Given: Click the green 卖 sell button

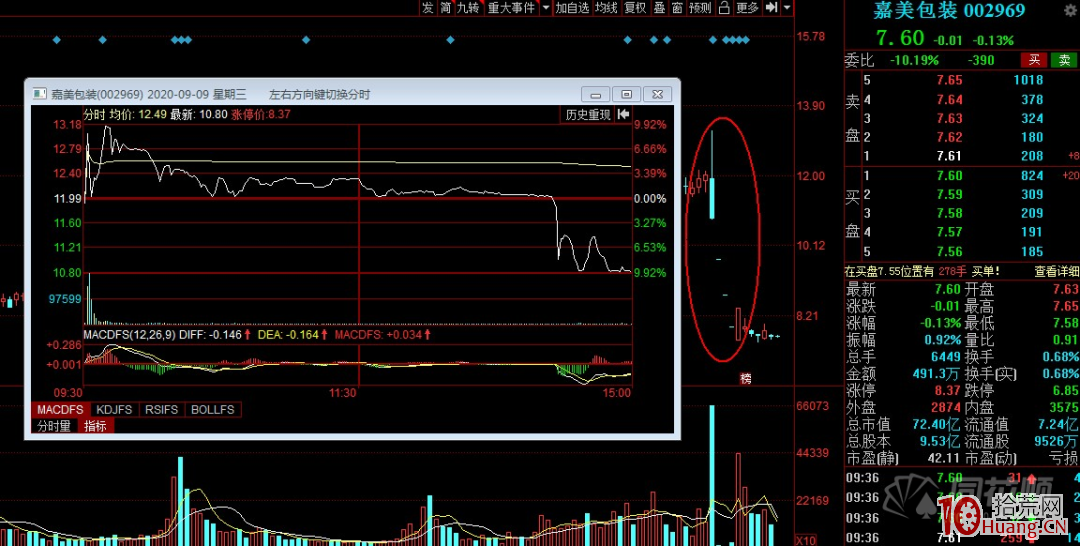Looking at the screenshot, I should (x=1064, y=60).
